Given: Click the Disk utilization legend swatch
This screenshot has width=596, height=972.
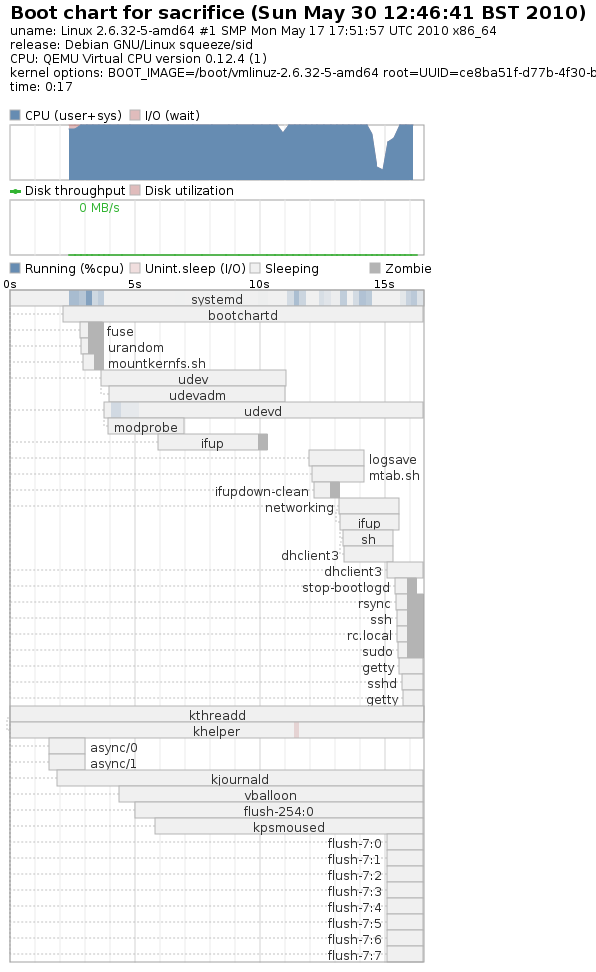Looking at the screenshot, I should click(135, 190).
